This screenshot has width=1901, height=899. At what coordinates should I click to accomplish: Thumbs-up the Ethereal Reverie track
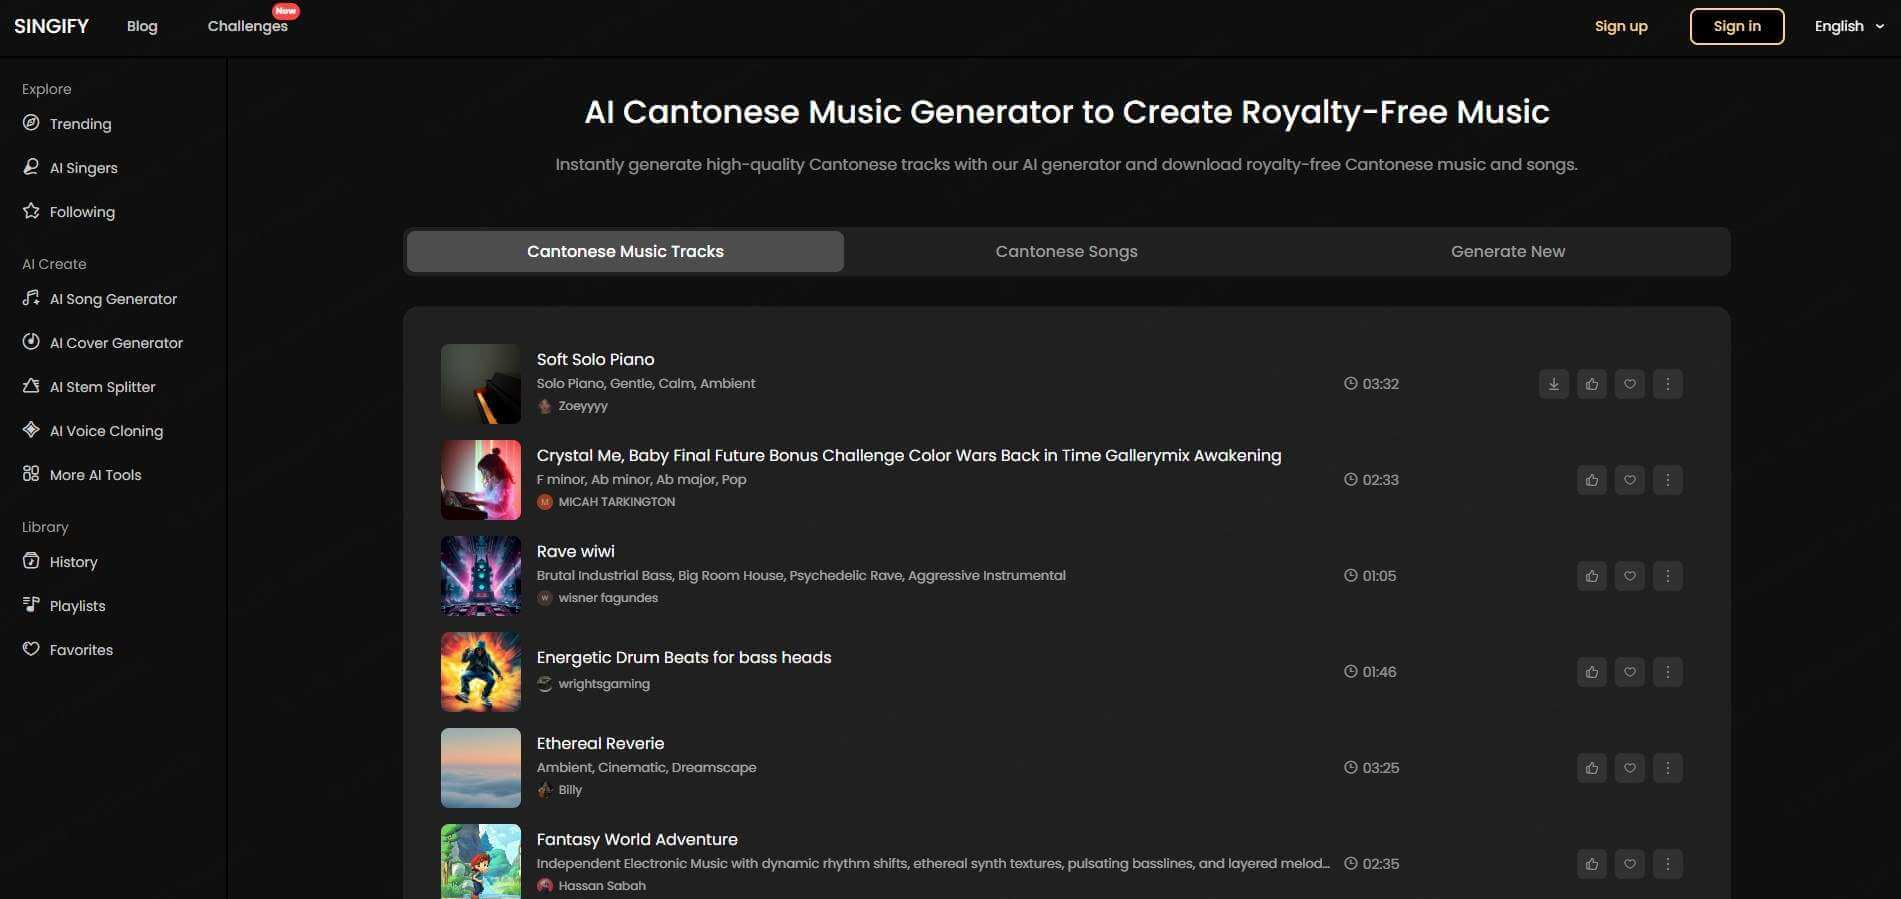click(1591, 768)
